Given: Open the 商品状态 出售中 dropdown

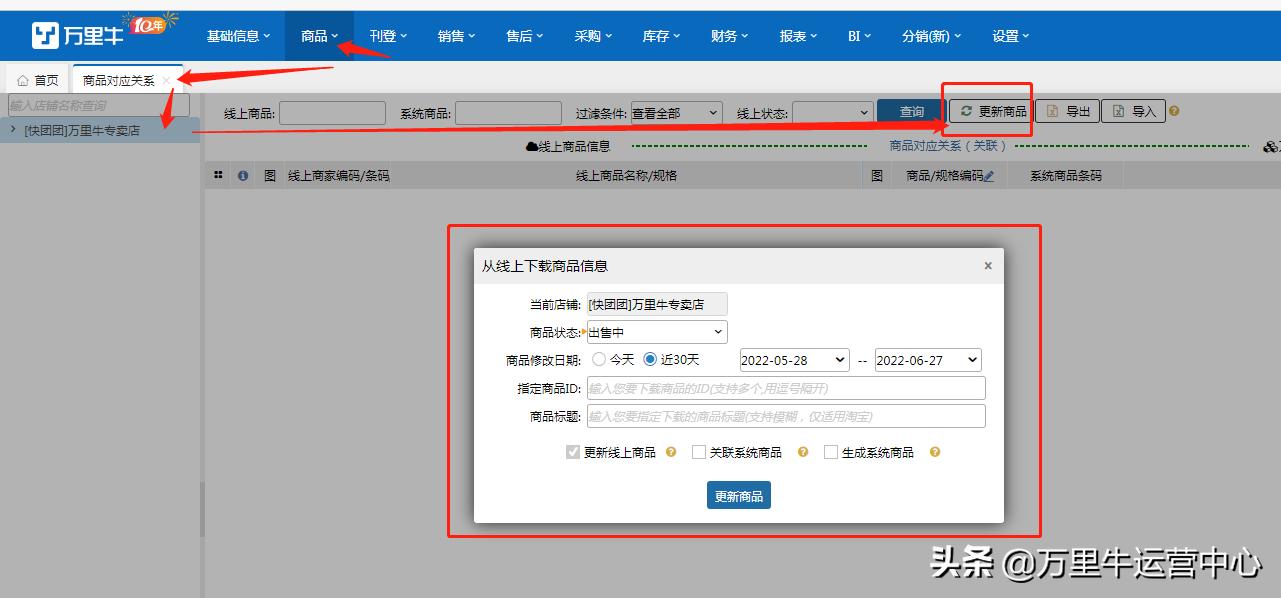Looking at the screenshot, I should [x=657, y=331].
